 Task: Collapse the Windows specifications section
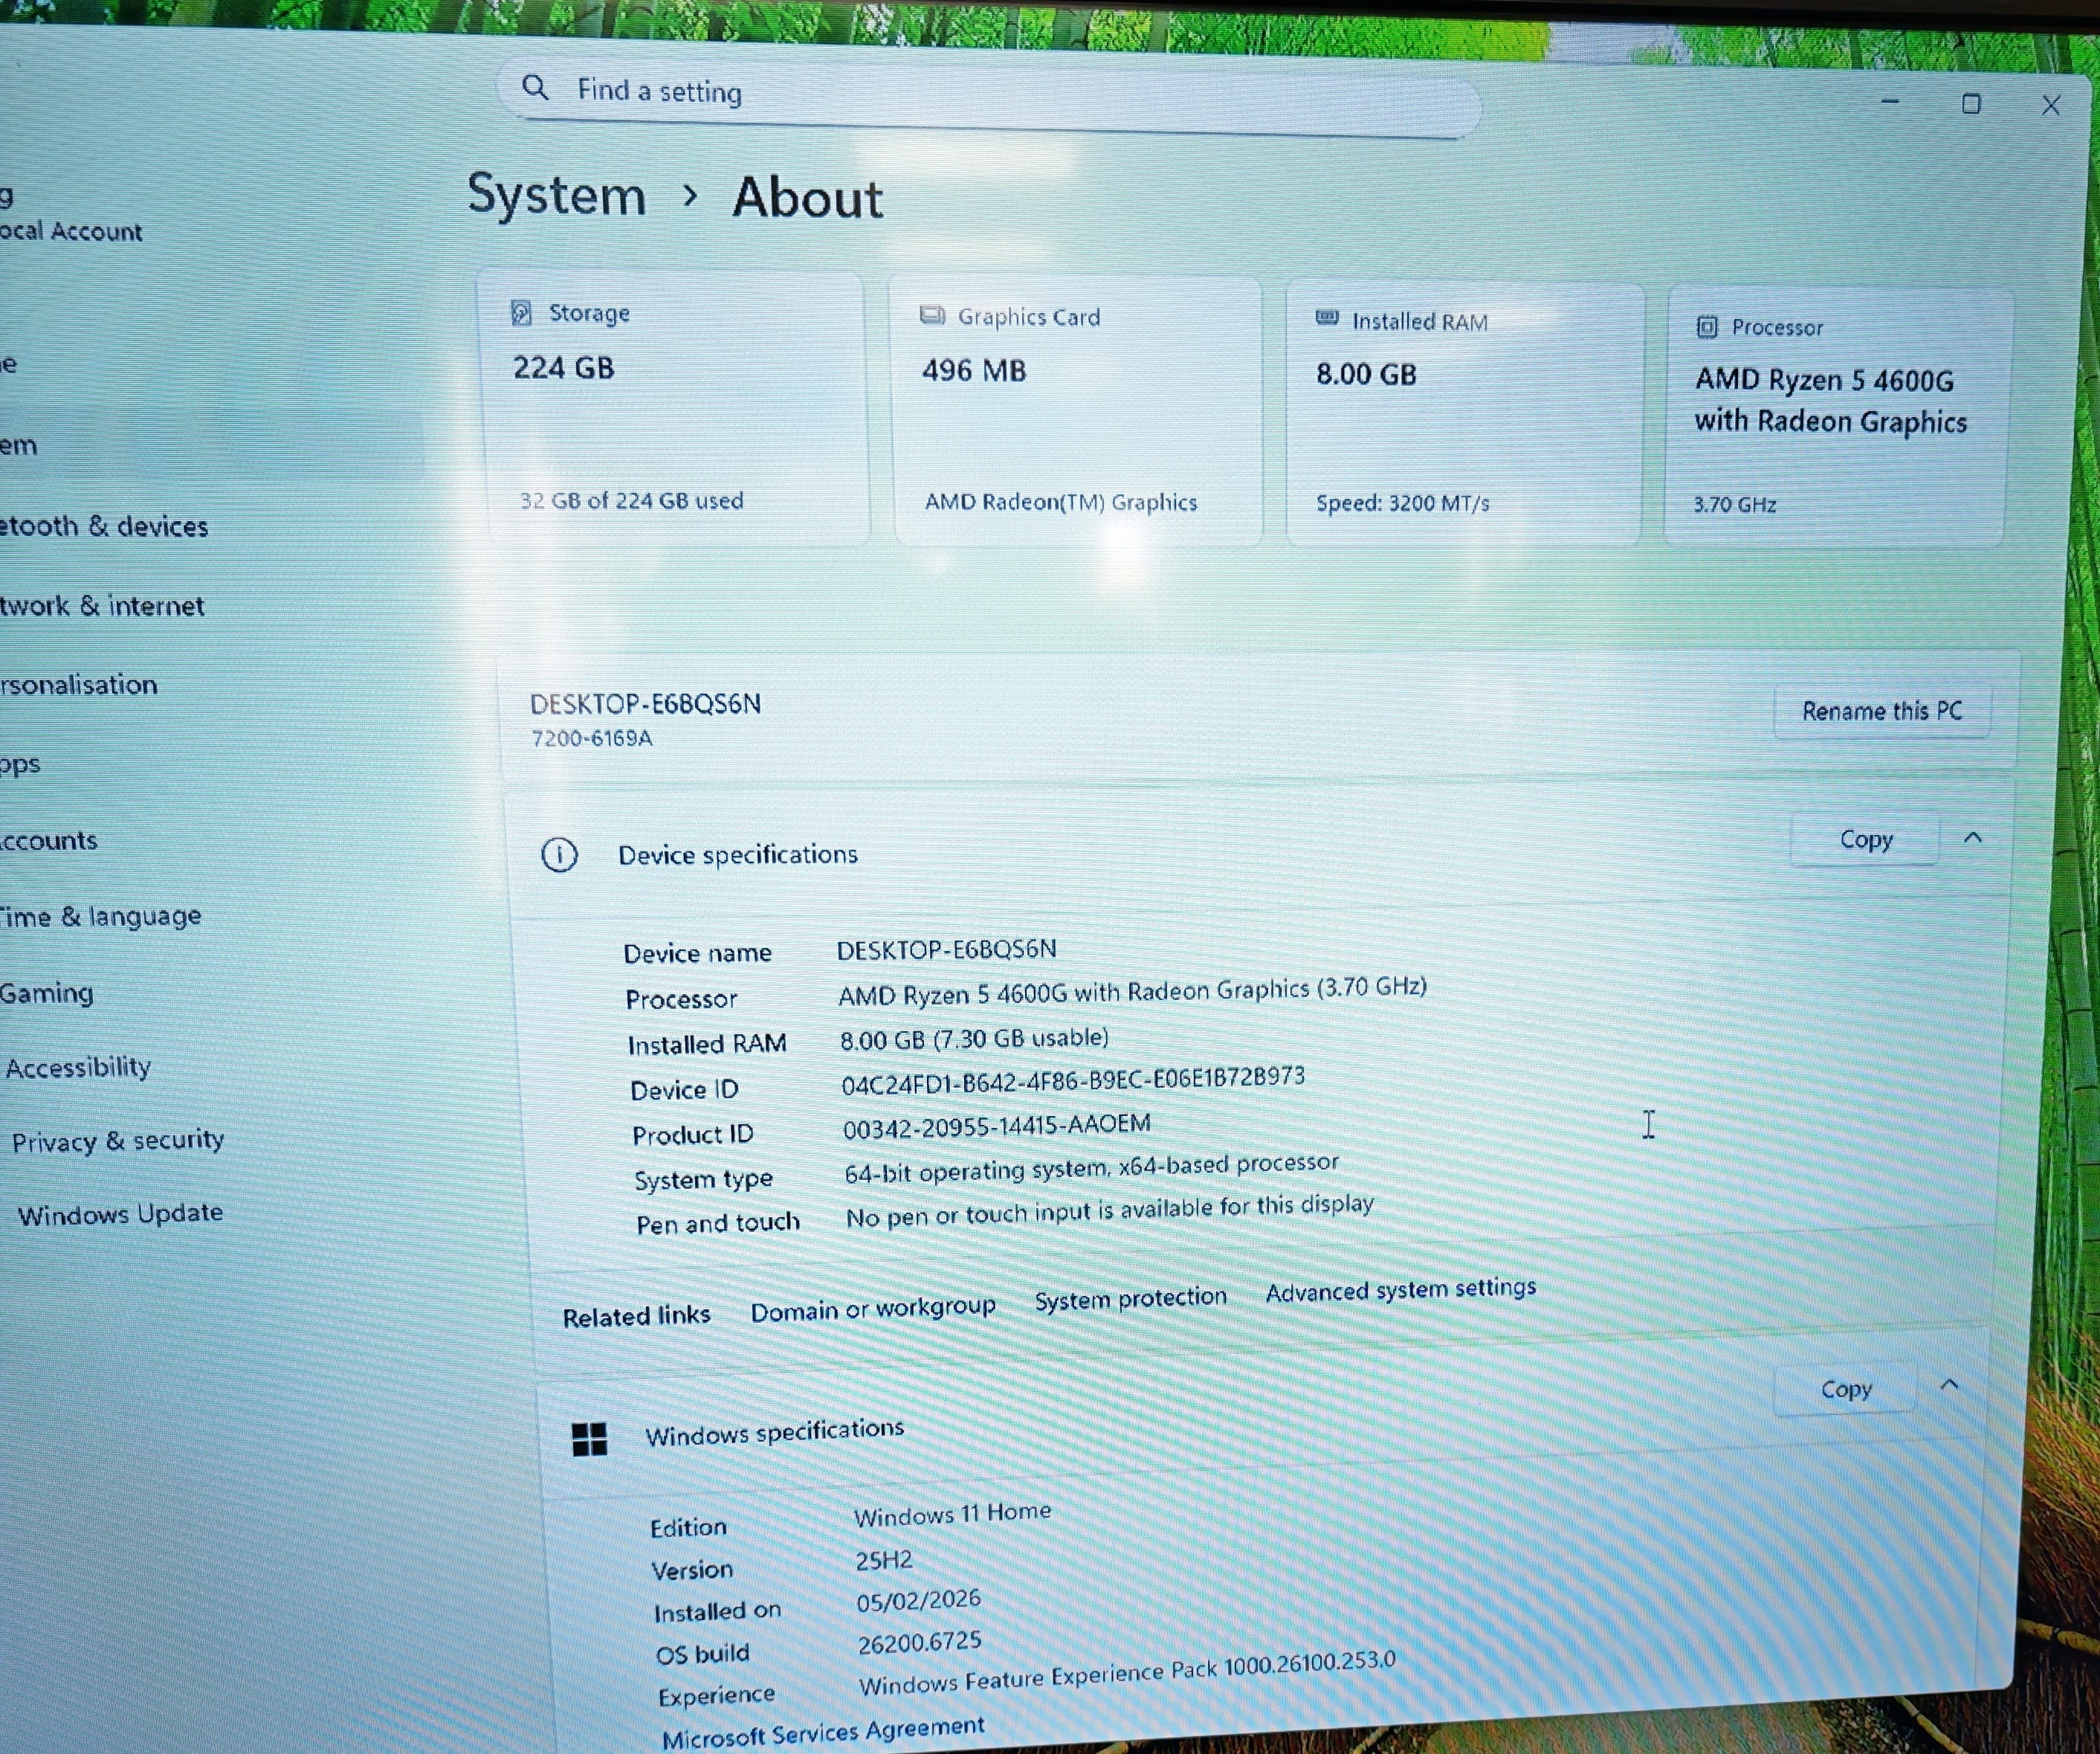pos(1949,1385)
